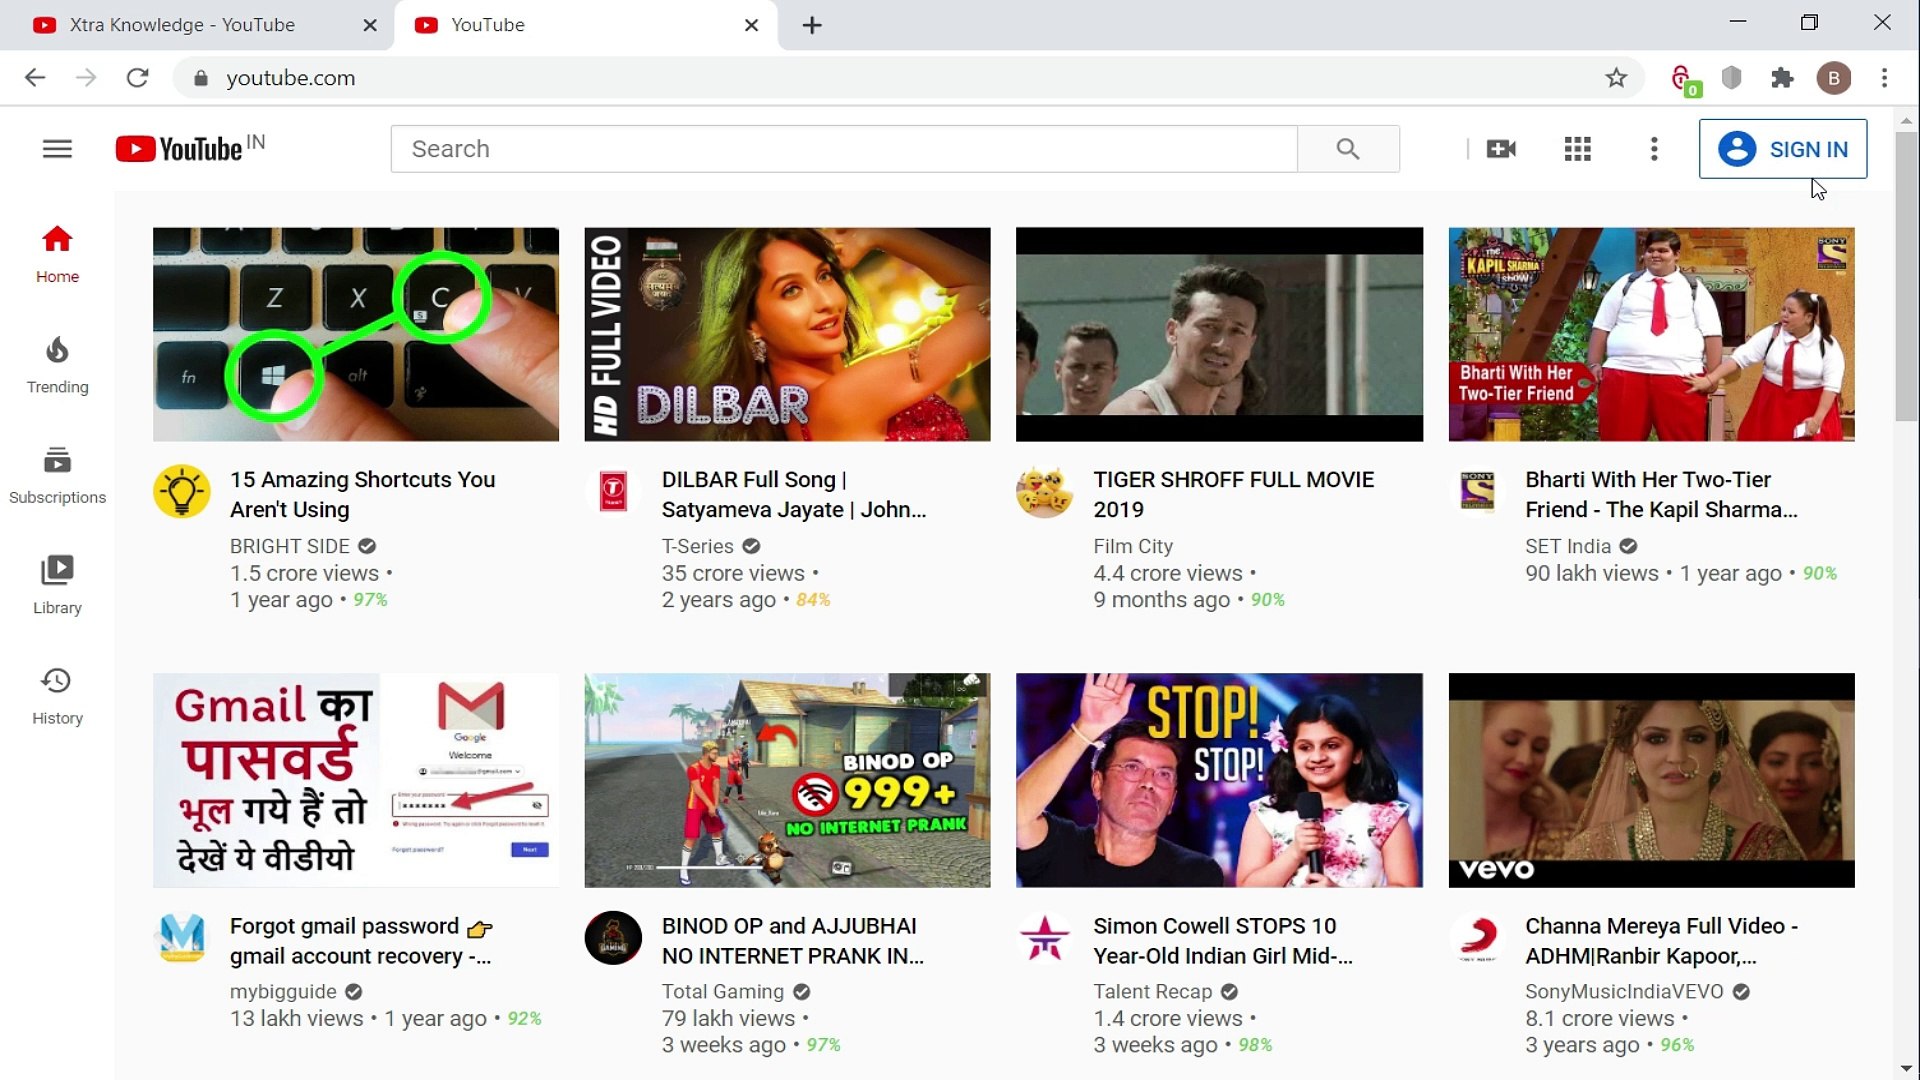Screen dimensions: 1920x1080
Task: Click the SIGN IN button
Action: pos(1783,148)
